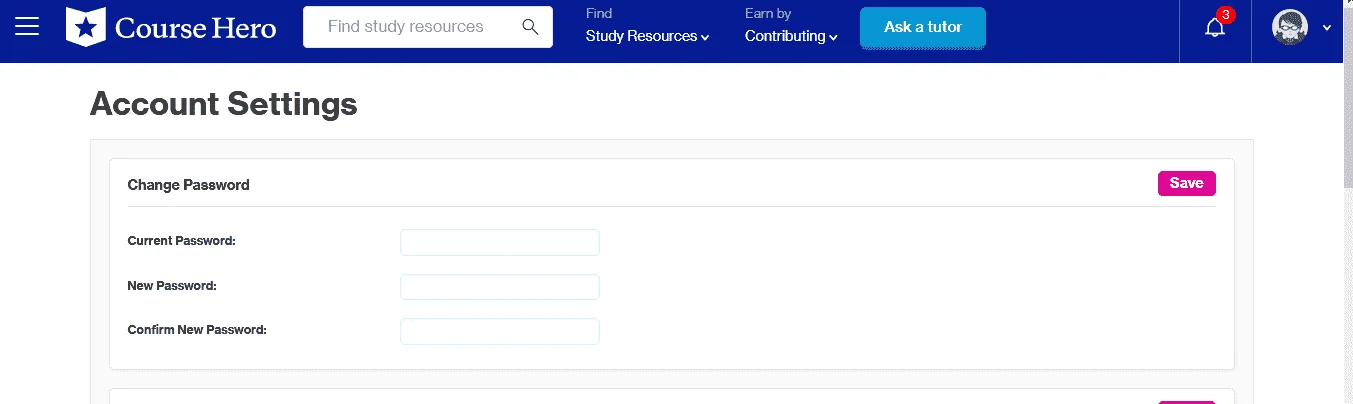The image size is (1353, 404).
Task: Click the Change Password section title
Action: coord(189,185)
